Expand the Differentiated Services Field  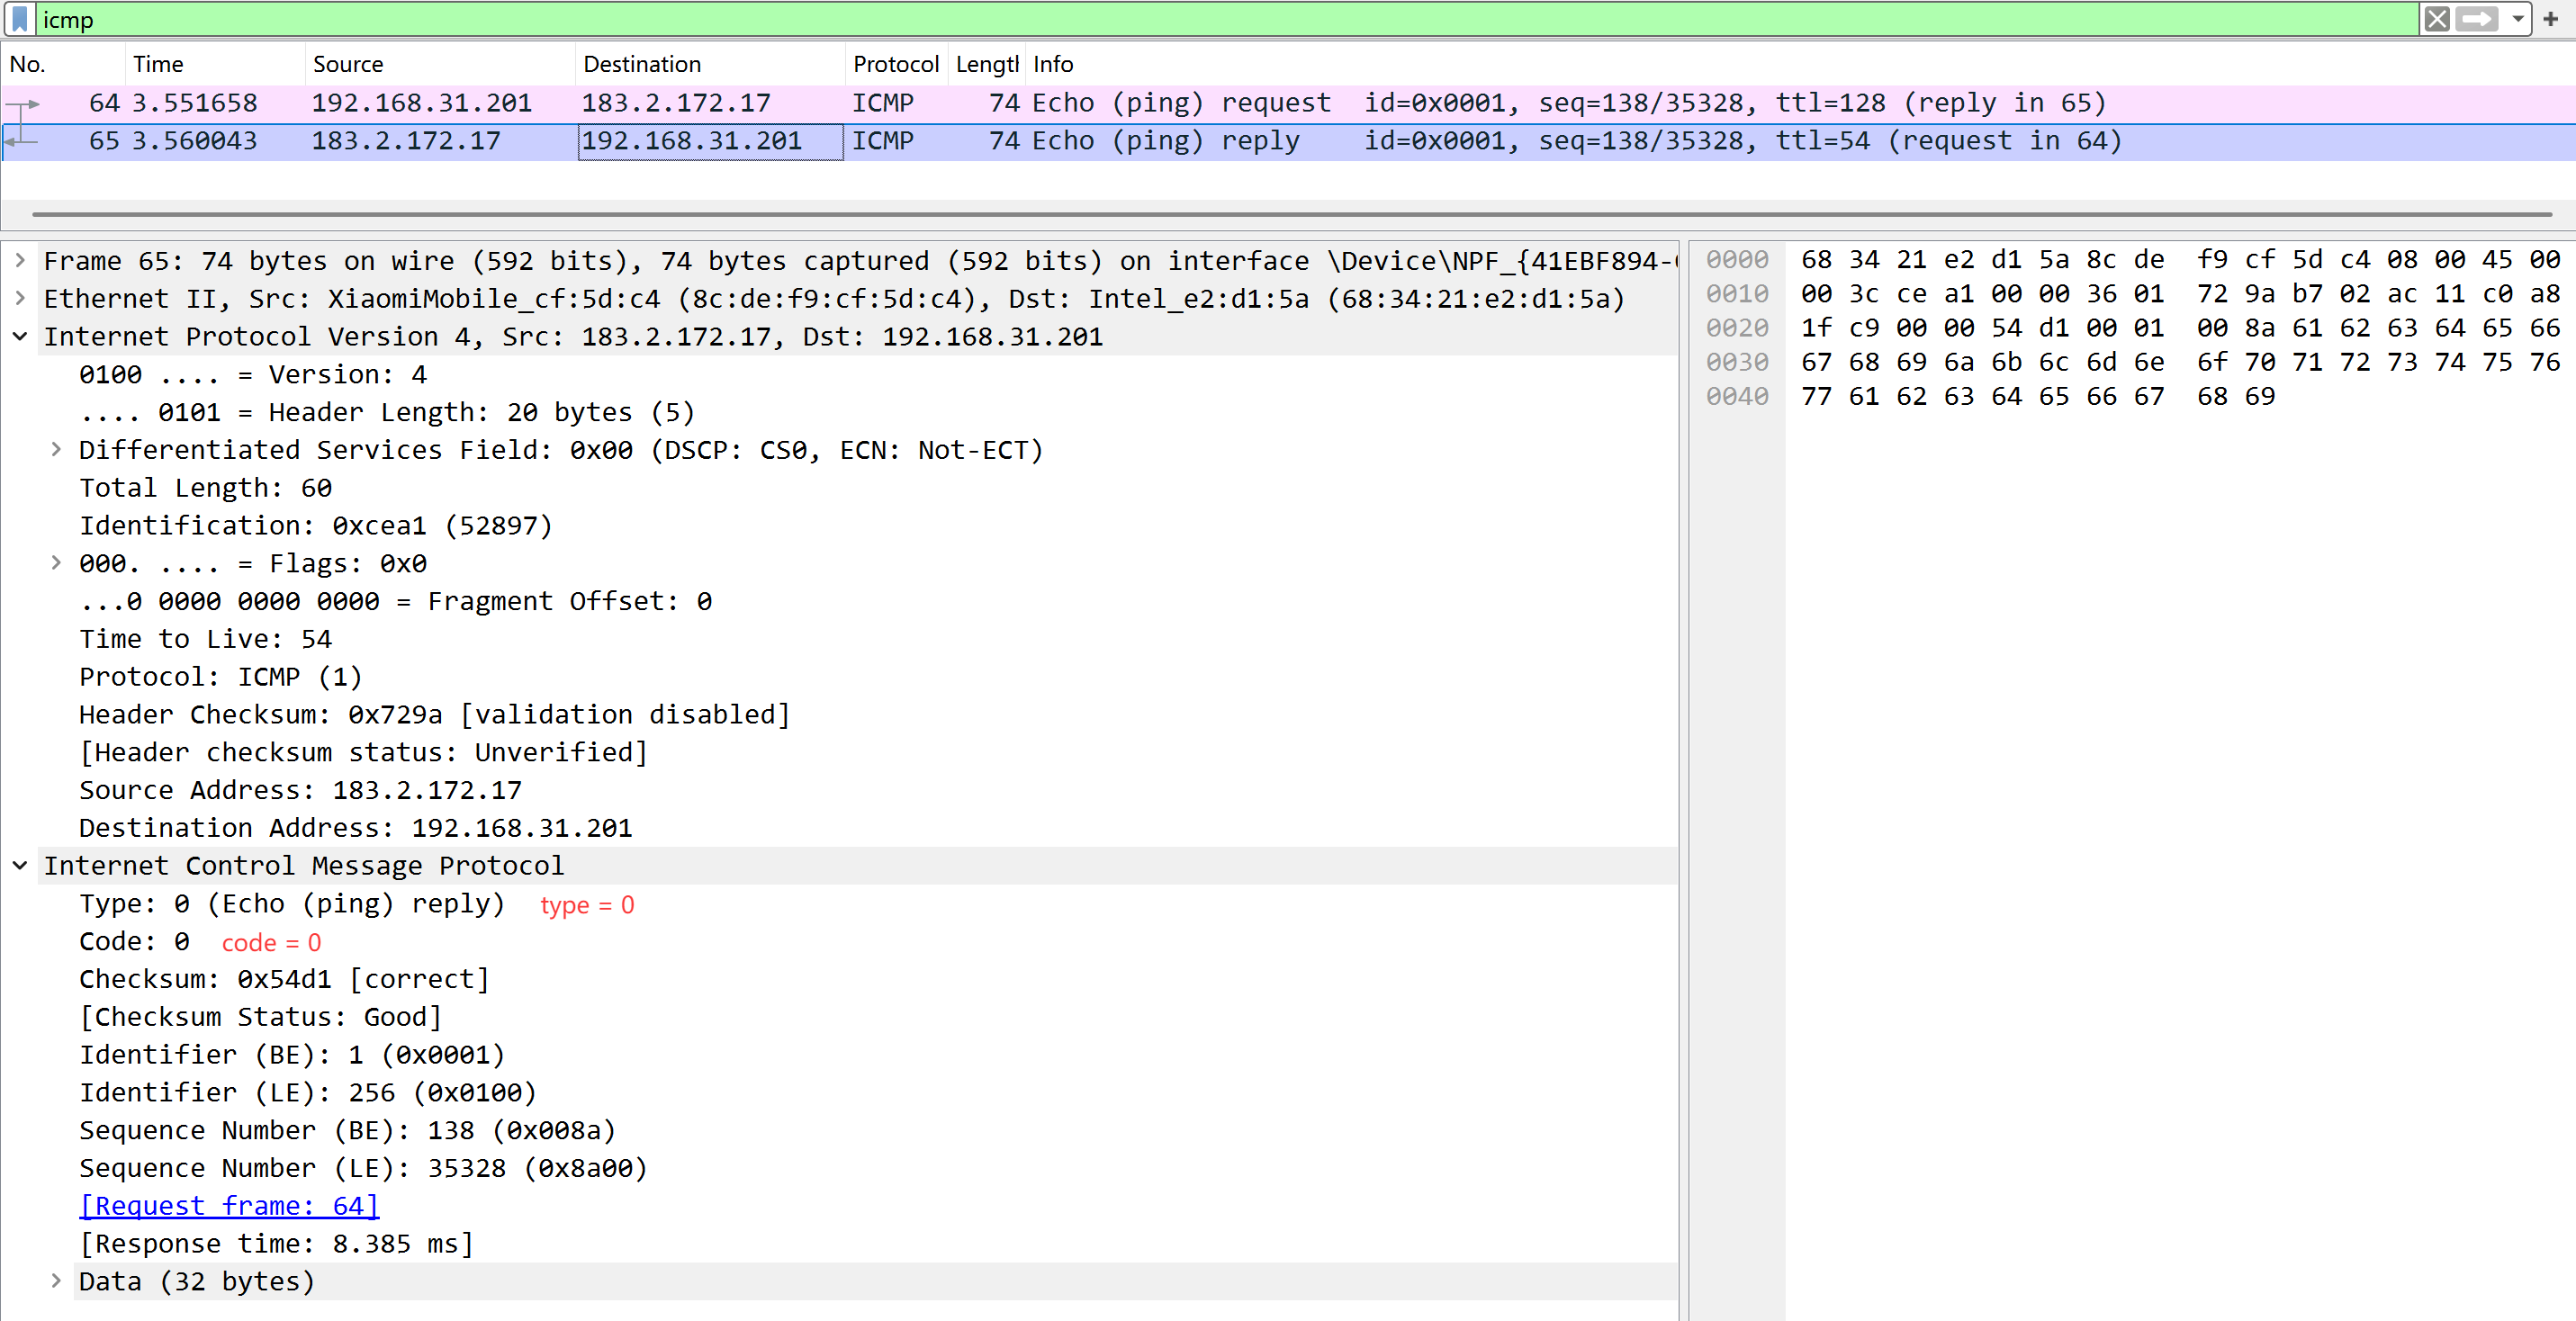click(56, 450)
